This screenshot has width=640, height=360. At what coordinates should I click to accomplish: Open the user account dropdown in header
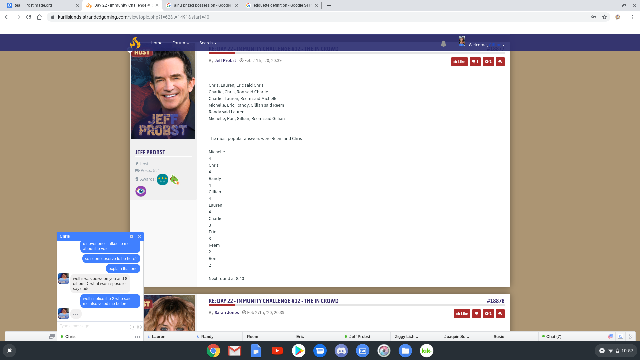[487, 44]
